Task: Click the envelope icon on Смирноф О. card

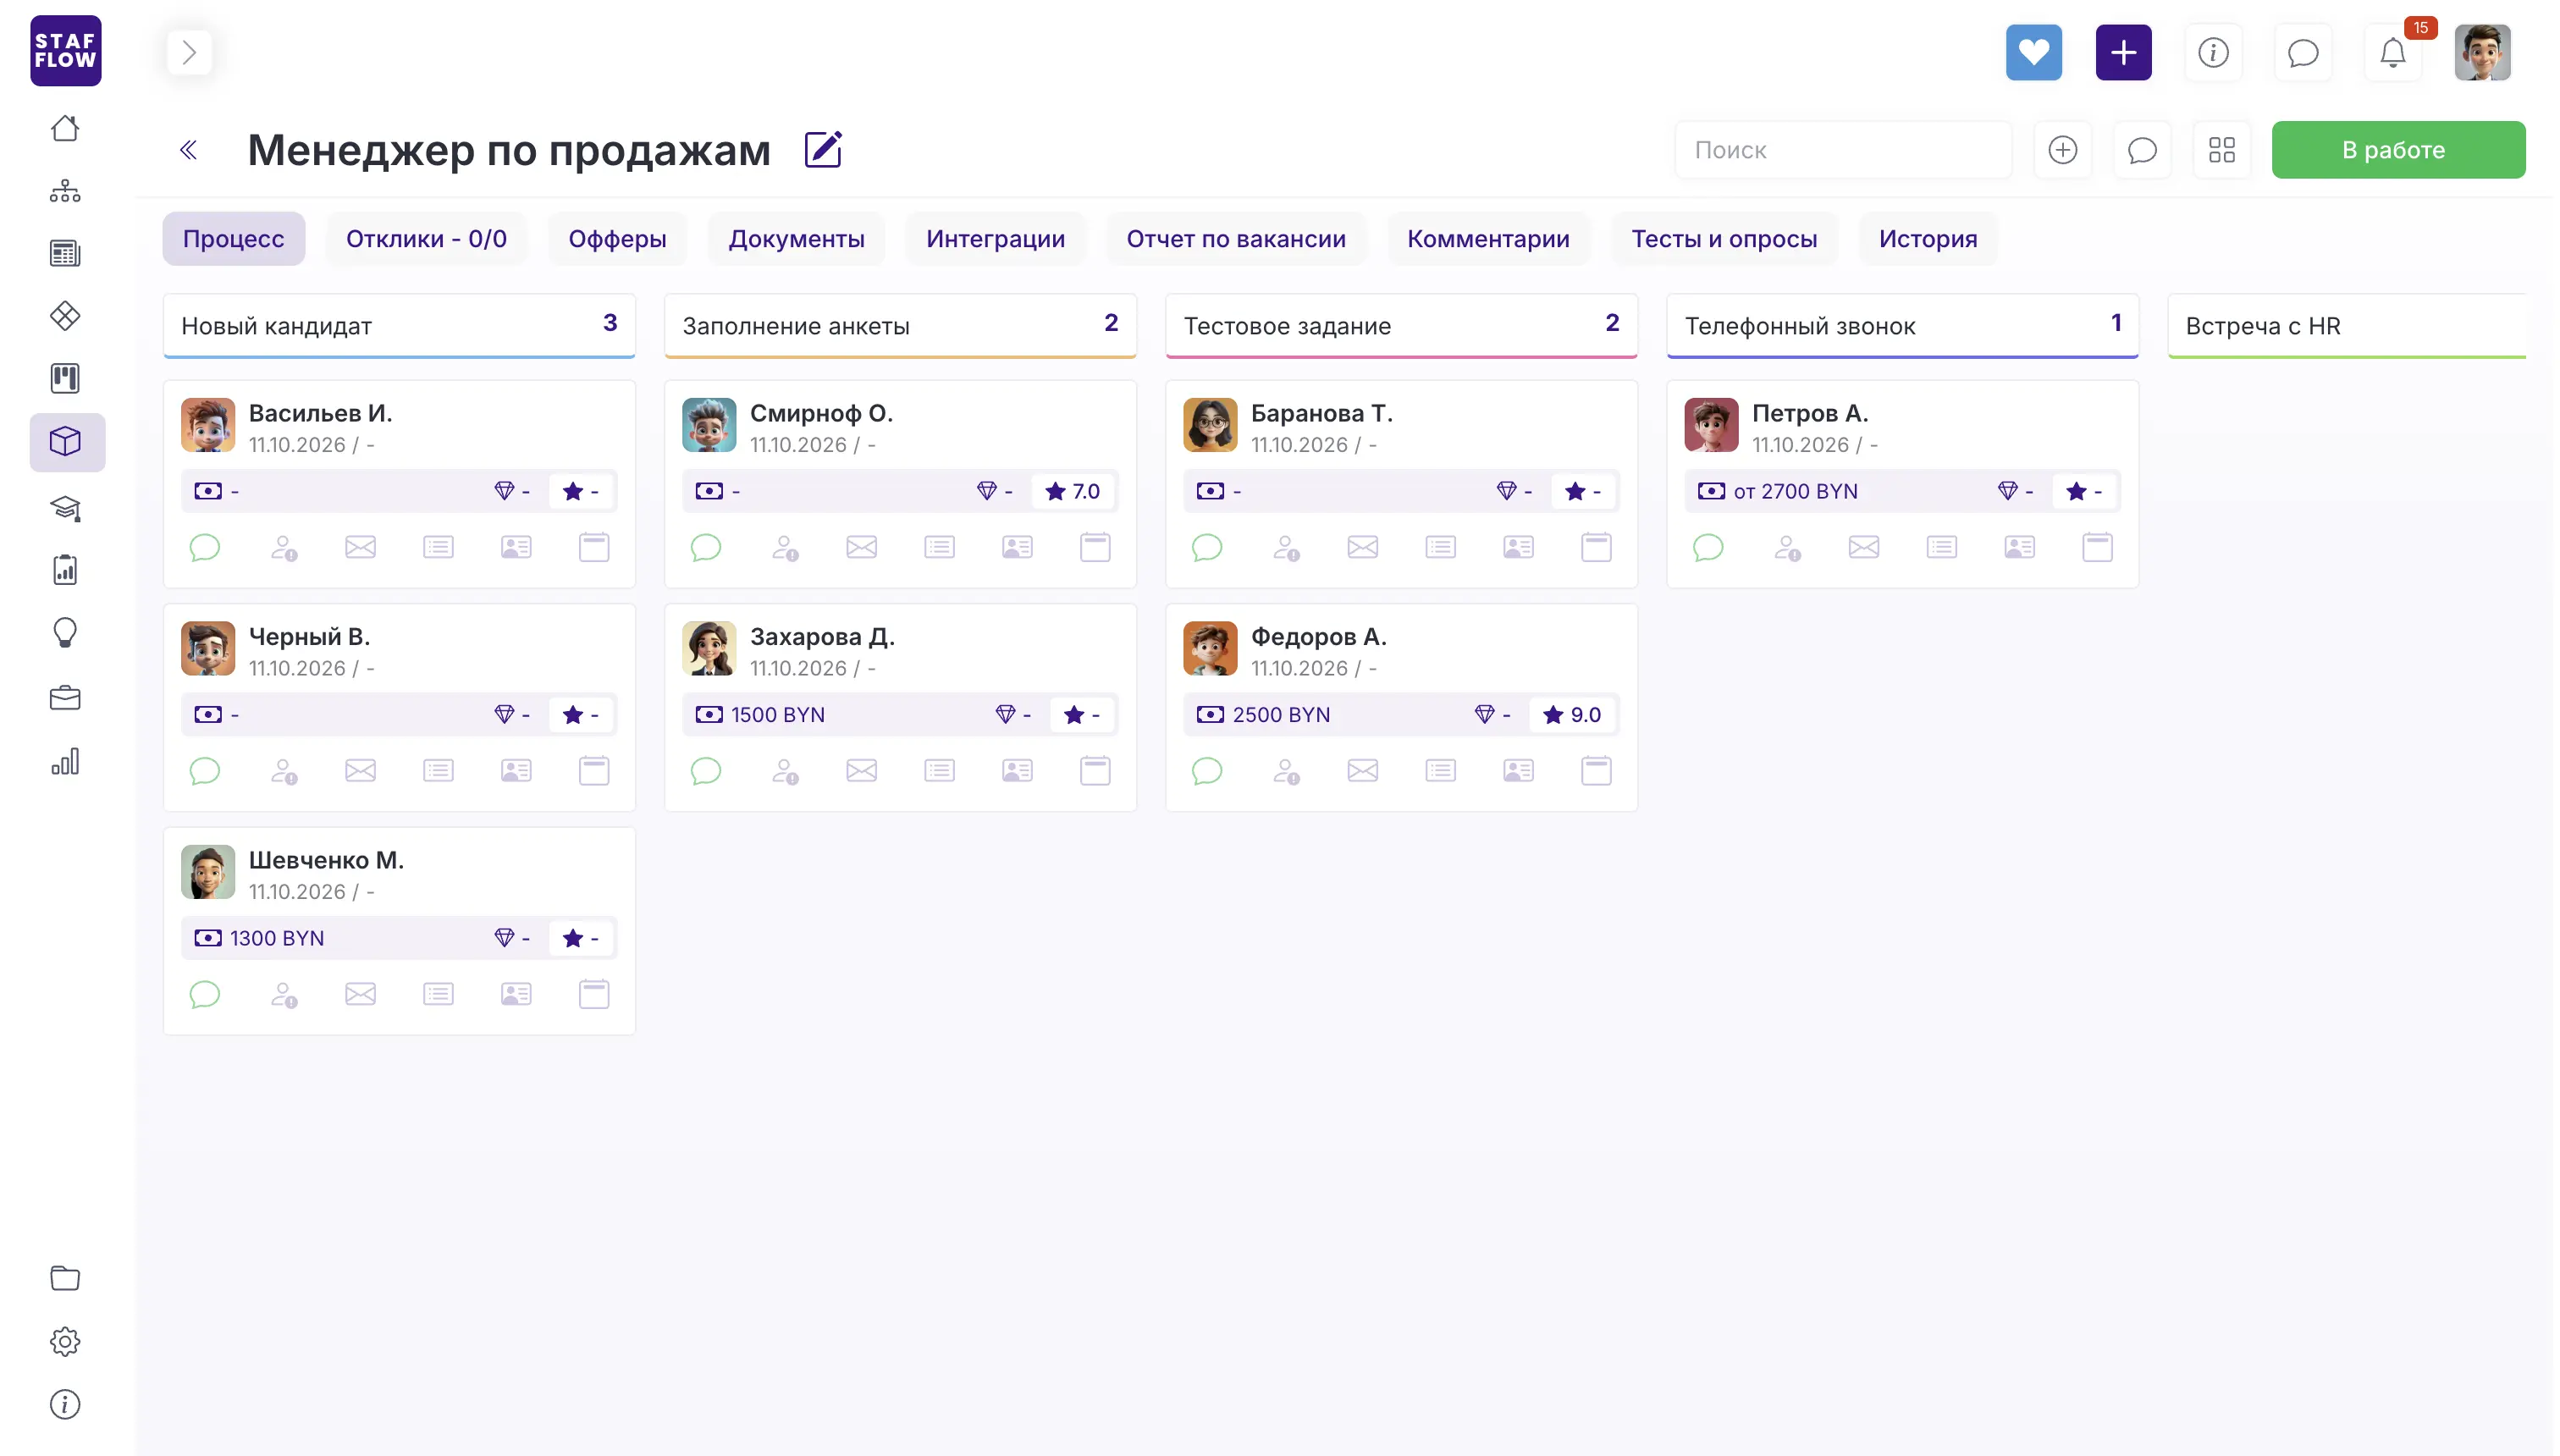Action: 861,547
